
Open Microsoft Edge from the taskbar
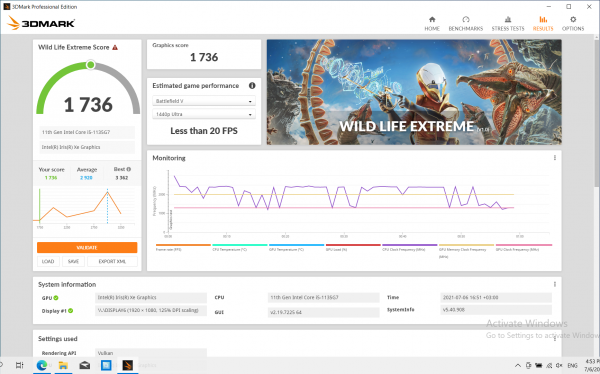[x=42, y=365]
